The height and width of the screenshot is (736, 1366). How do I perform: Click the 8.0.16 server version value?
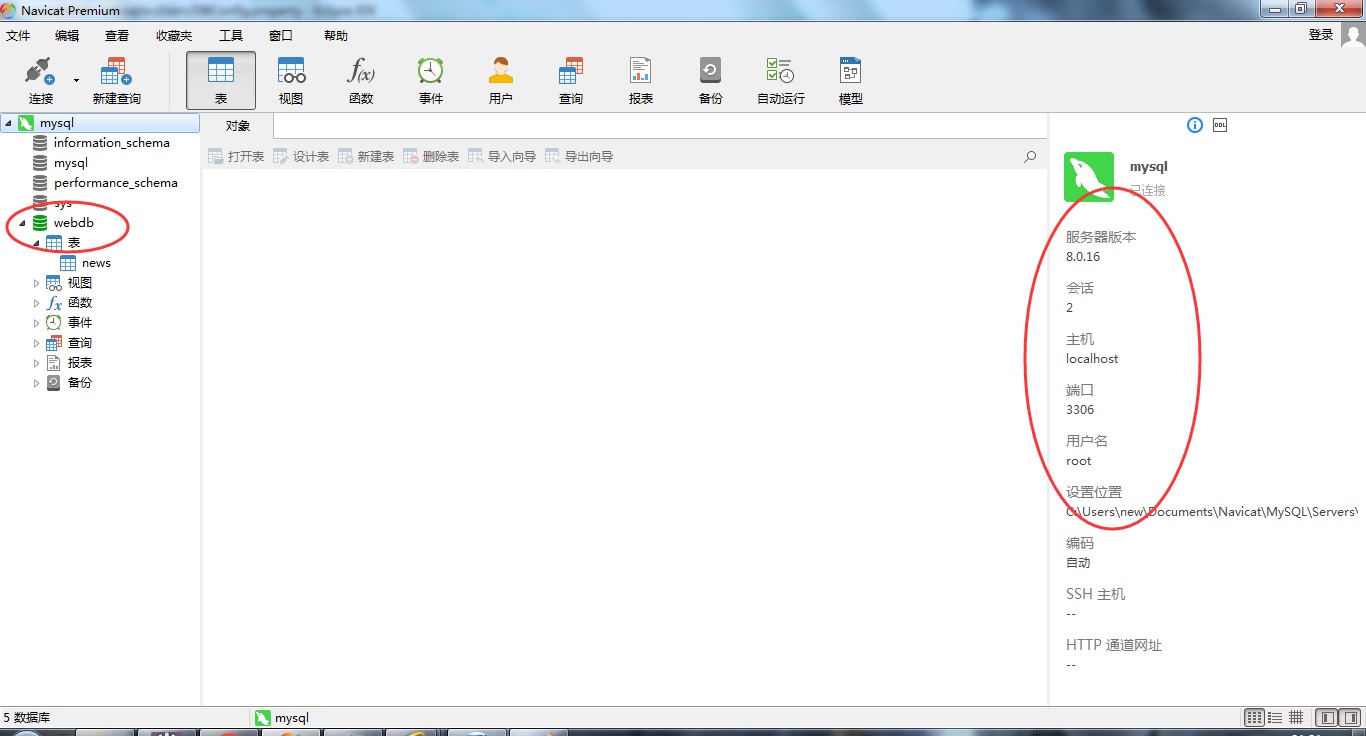(1083, 257)
